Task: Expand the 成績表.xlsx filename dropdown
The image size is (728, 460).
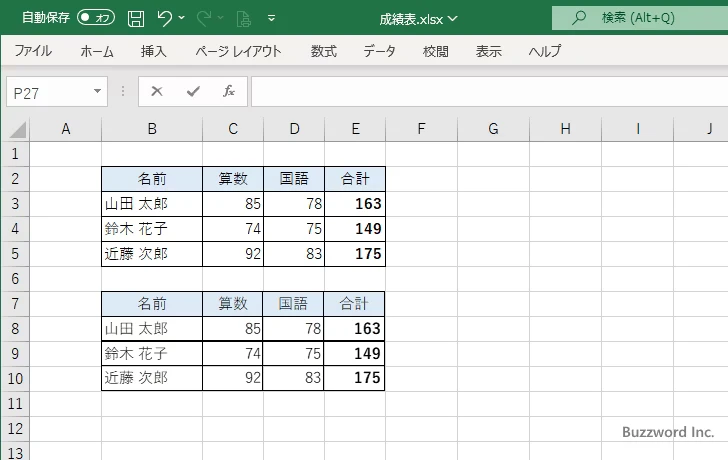Action: pyautogui.click(x=453, y=19)
